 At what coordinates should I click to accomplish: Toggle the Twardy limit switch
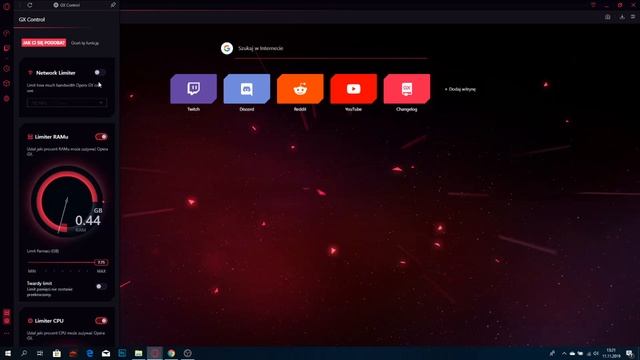pyautogui.click(x=100, y=286)
